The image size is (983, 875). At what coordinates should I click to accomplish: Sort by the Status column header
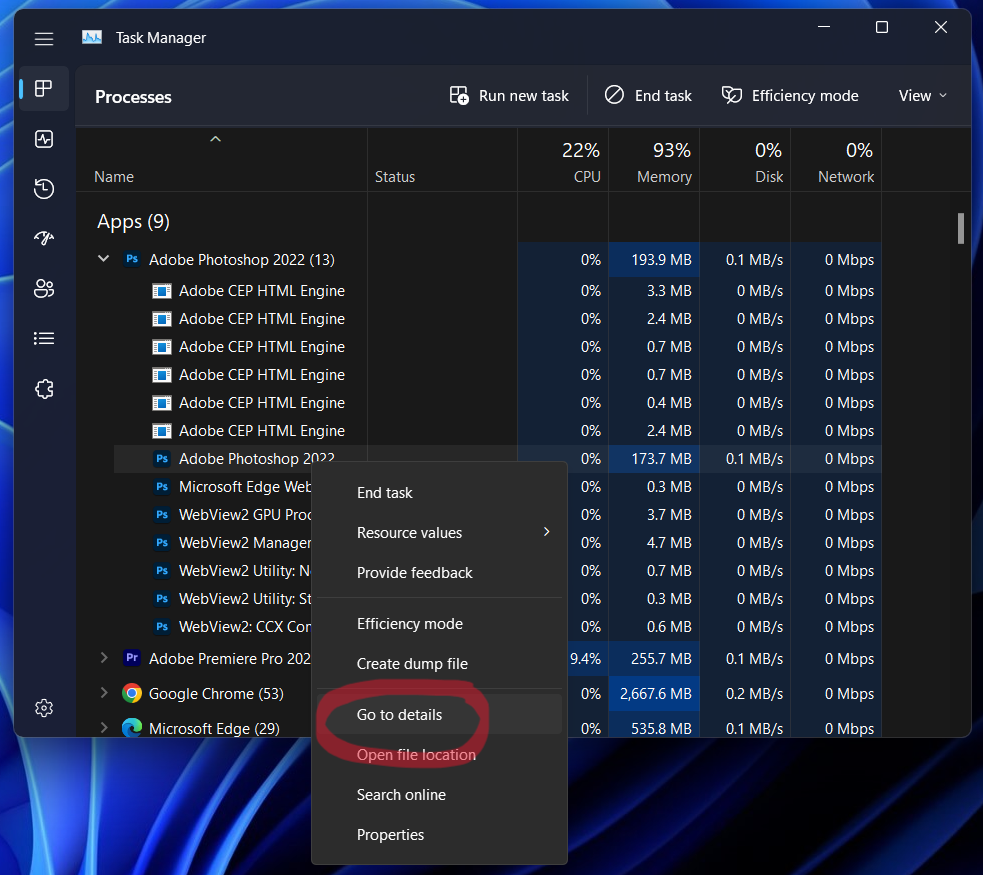coord(442,159)
